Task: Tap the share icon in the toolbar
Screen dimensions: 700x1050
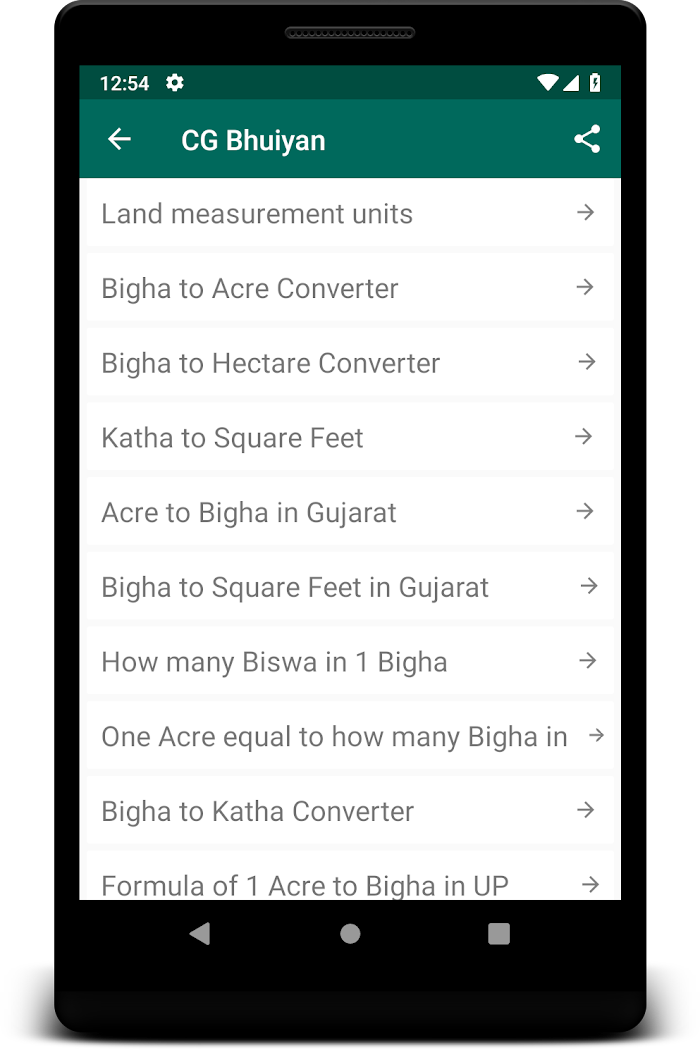Action: coord(587,139)
